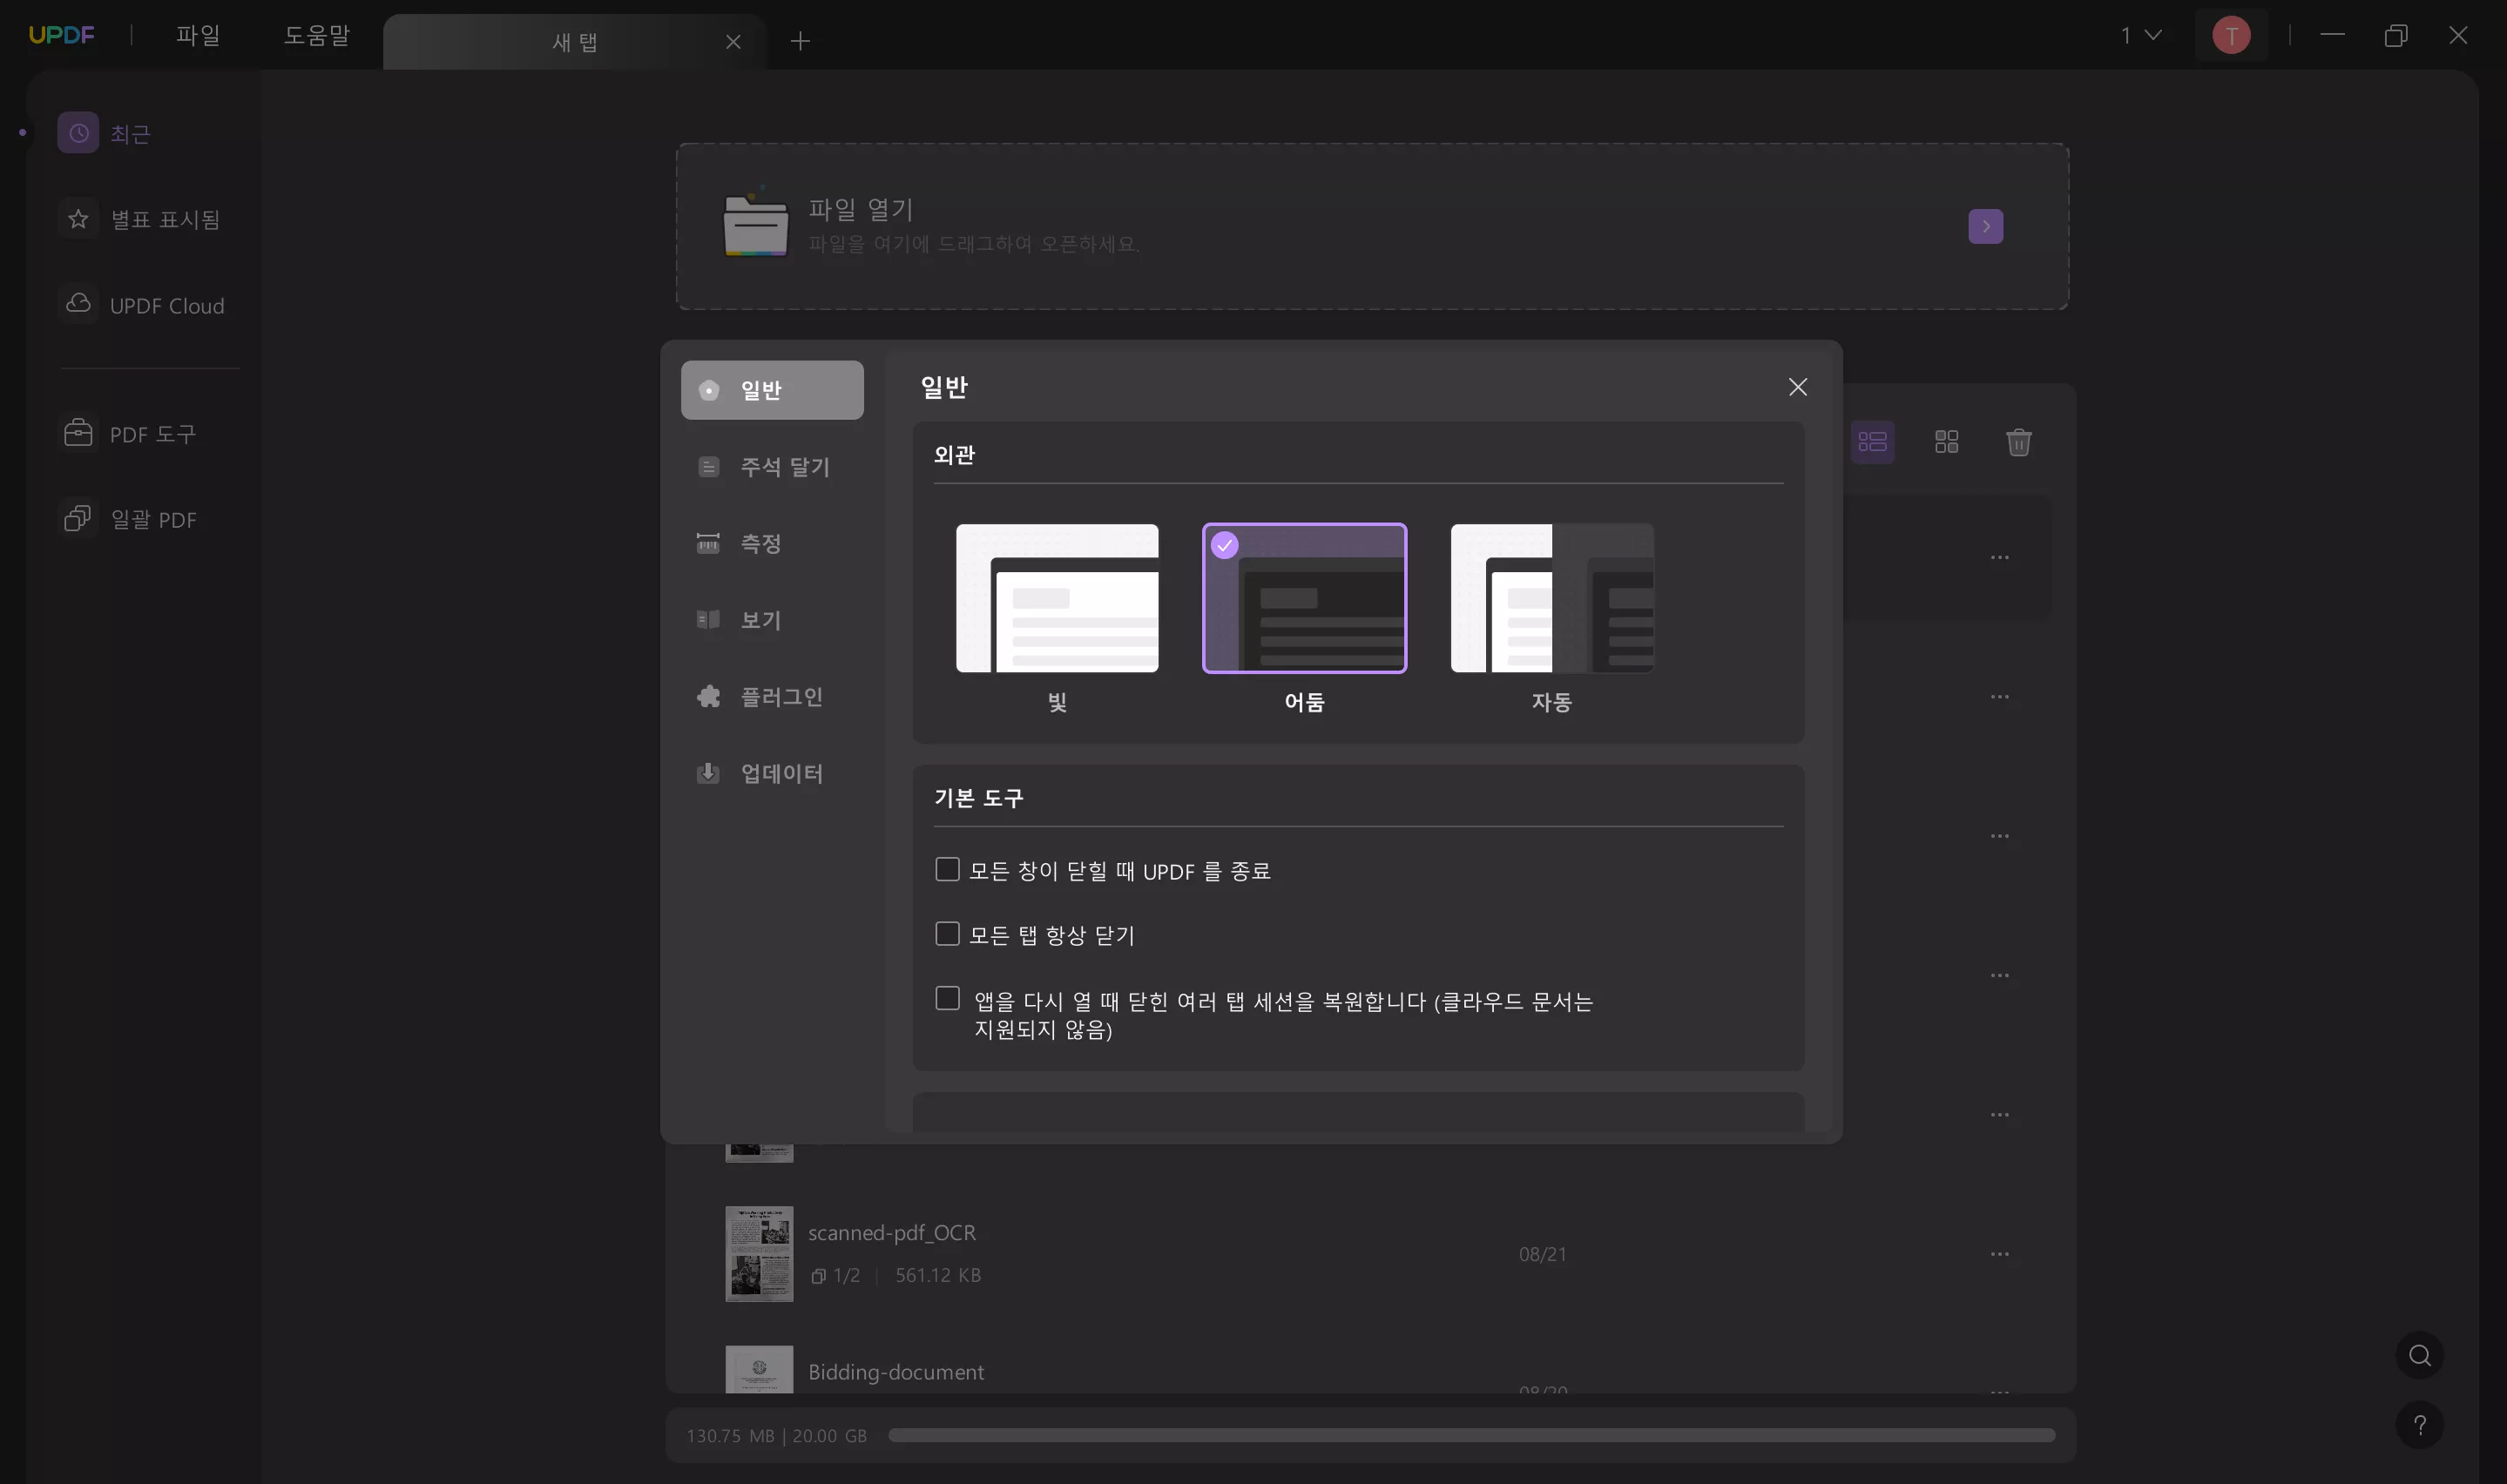2507x1484 pixels.
Task: Click the trash delete icon
Action: point(2018,442)
